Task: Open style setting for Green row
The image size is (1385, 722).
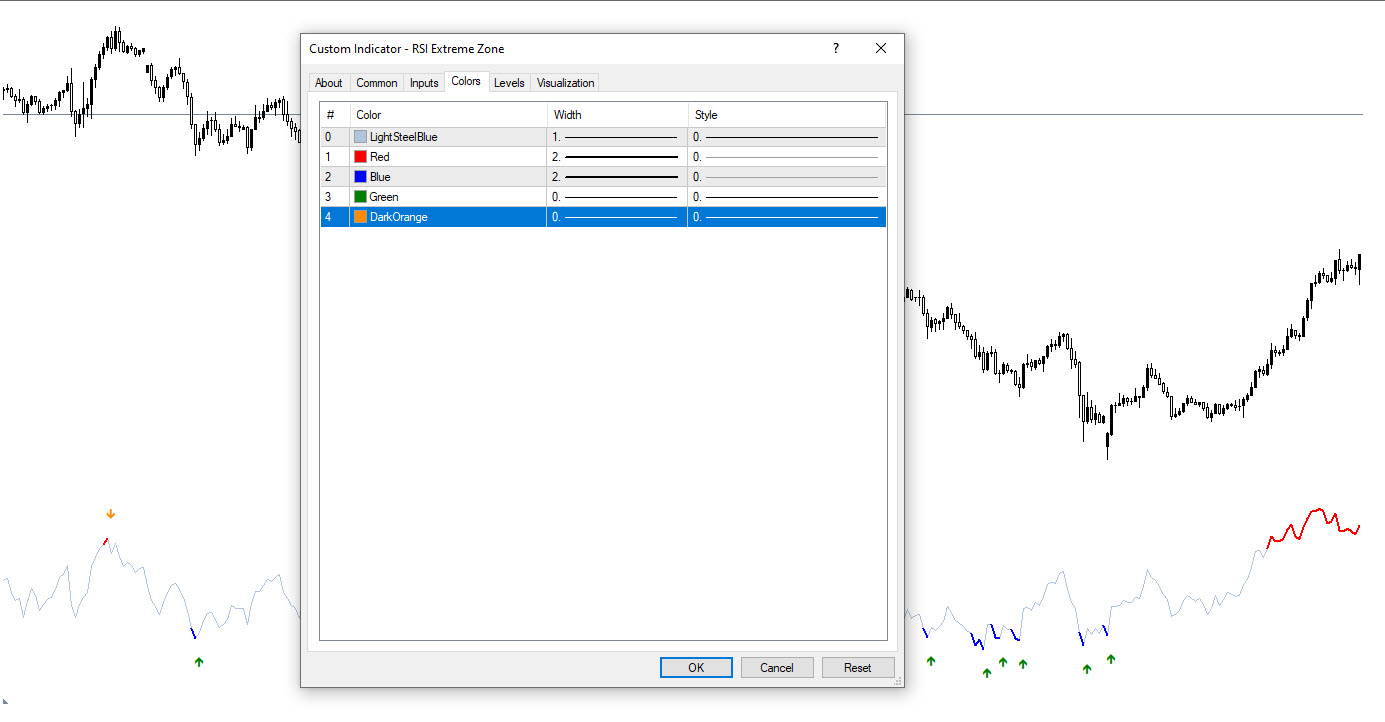Action: tap(787, 197)
